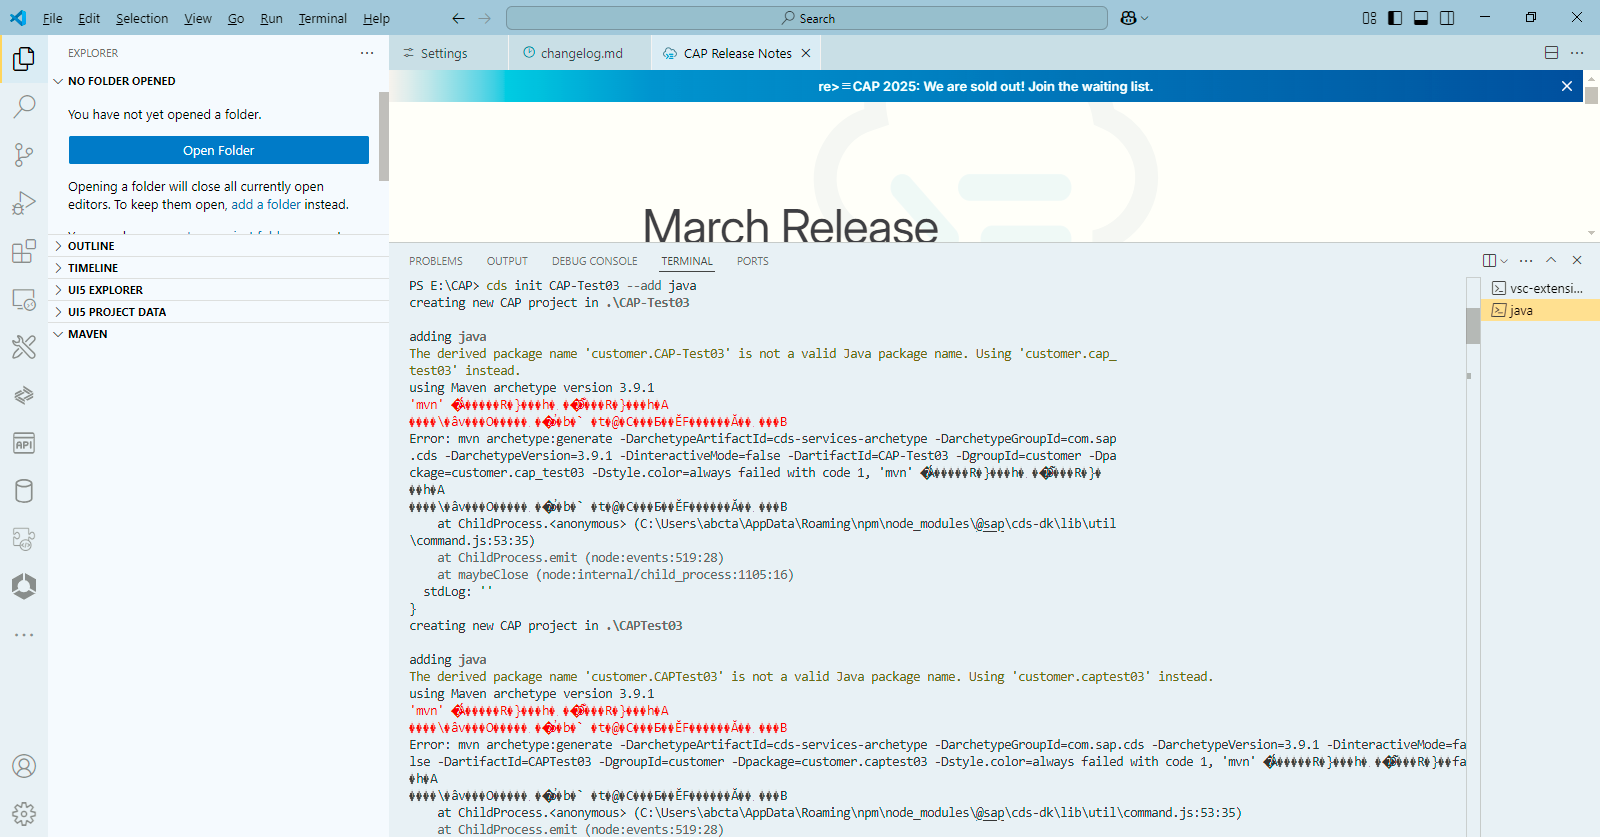Open the API view in activity bar
The height and width of the screenshot is (837, 1600).
[x=24, y=443]
